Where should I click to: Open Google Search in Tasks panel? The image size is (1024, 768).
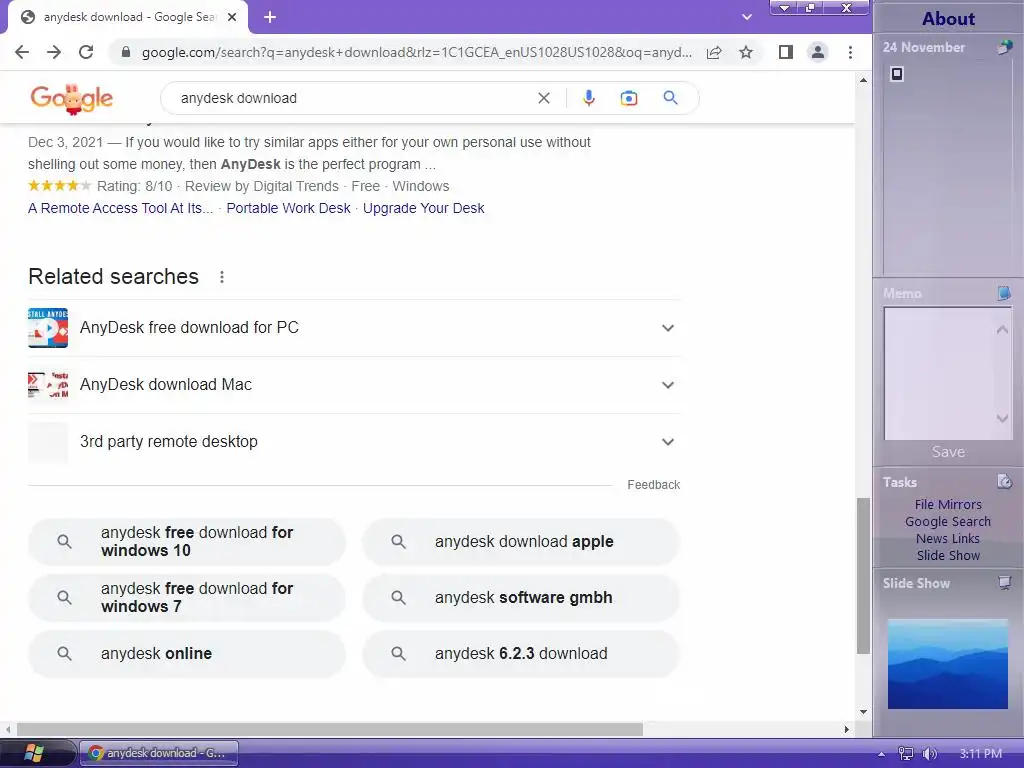click(948, 521)
